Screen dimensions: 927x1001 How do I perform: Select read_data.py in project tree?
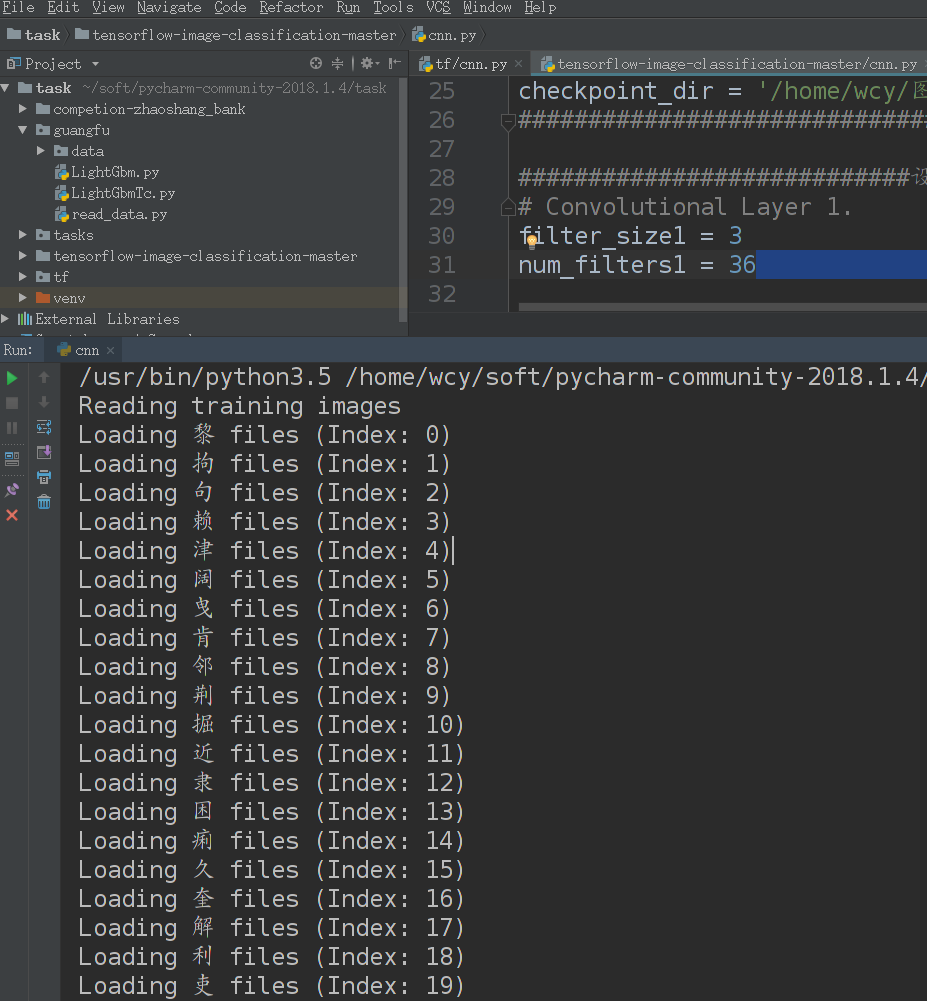click(111, 214)
